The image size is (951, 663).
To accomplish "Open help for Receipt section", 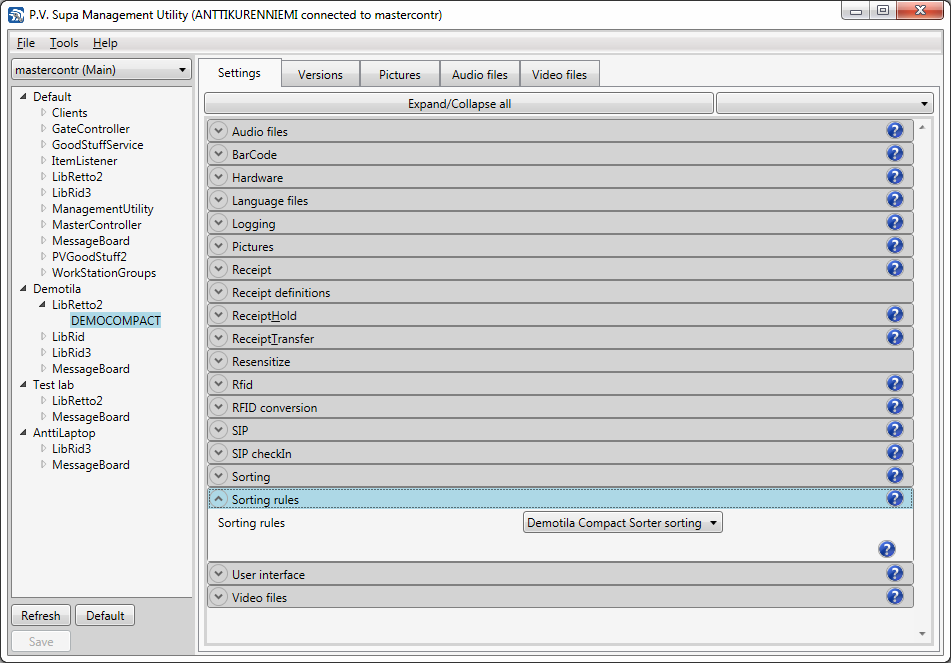I will pyautogui.click(x=895, y=269).
